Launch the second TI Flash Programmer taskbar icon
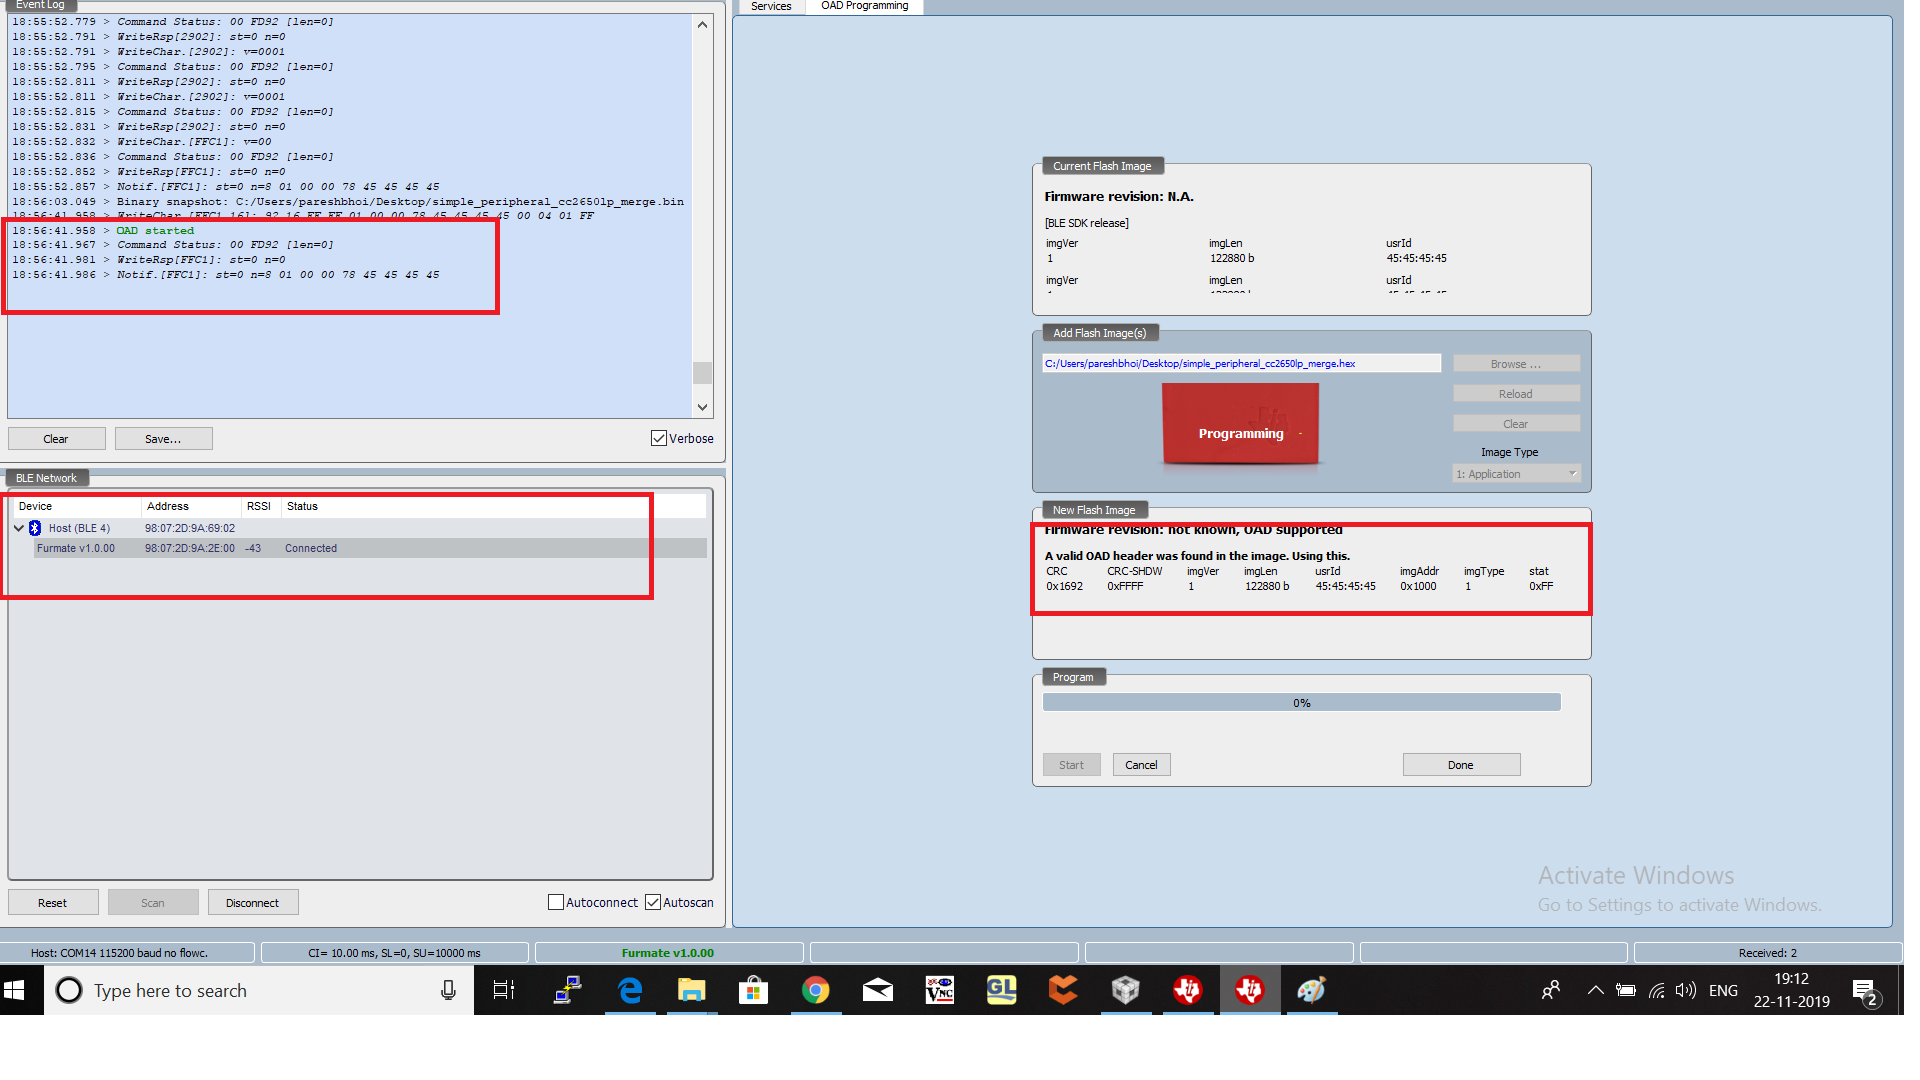This screenshot has height=1080, width=1920. click(1250, 990)
